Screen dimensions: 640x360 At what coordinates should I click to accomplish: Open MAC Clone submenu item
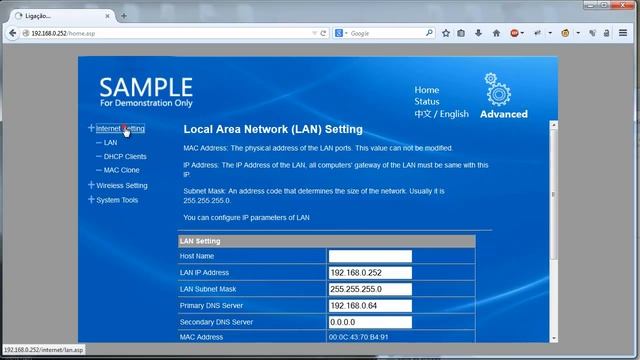(x=121, y=170)
